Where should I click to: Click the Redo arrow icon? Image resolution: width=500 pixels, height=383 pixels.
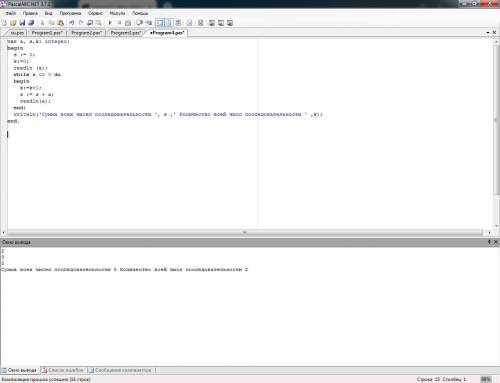(x=81, y=23)
